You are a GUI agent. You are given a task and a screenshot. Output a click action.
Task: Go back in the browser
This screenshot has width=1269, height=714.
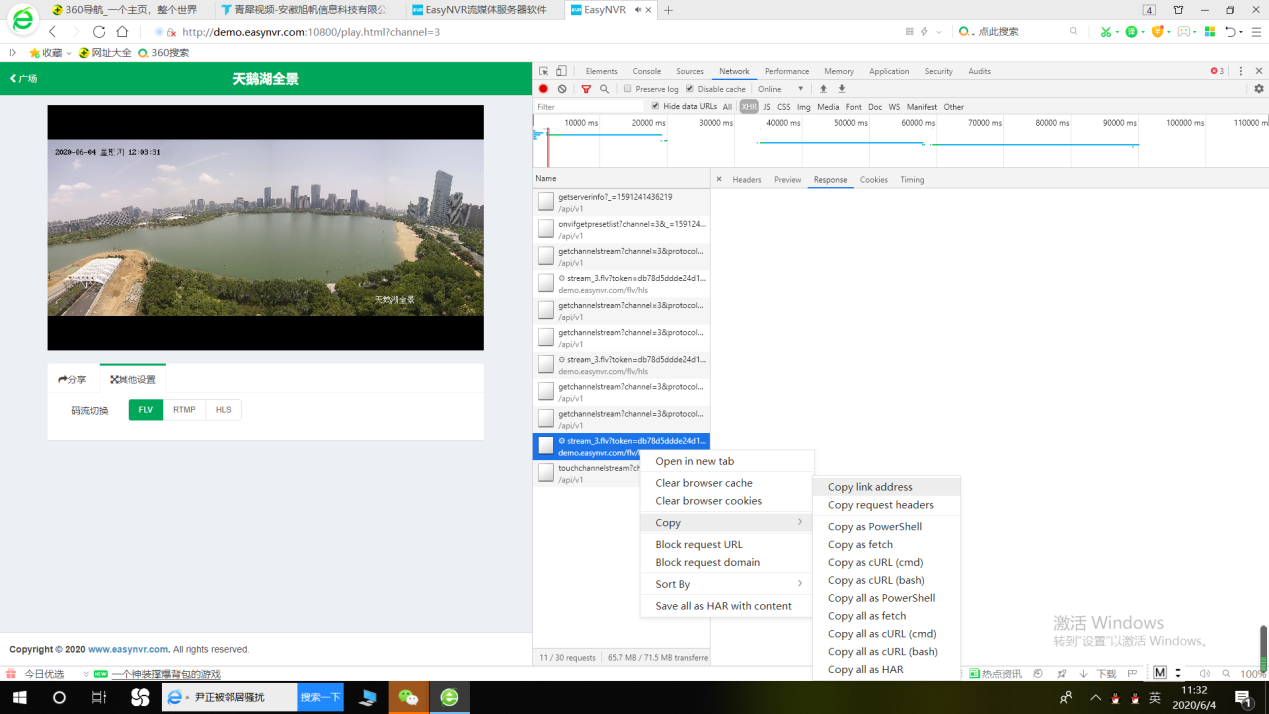point(52,32)
